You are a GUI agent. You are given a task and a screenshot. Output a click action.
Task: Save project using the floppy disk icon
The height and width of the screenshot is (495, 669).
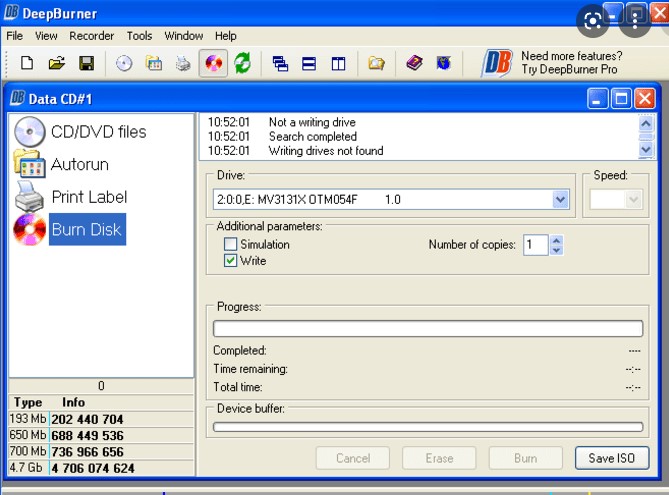87,63
